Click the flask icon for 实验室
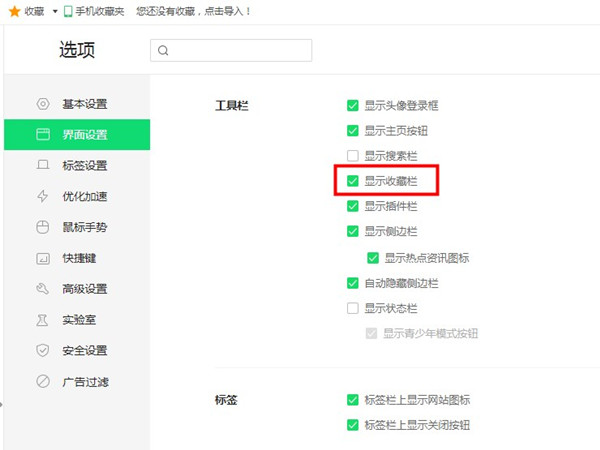The image size is (600, 450). [x=43, y=320]
